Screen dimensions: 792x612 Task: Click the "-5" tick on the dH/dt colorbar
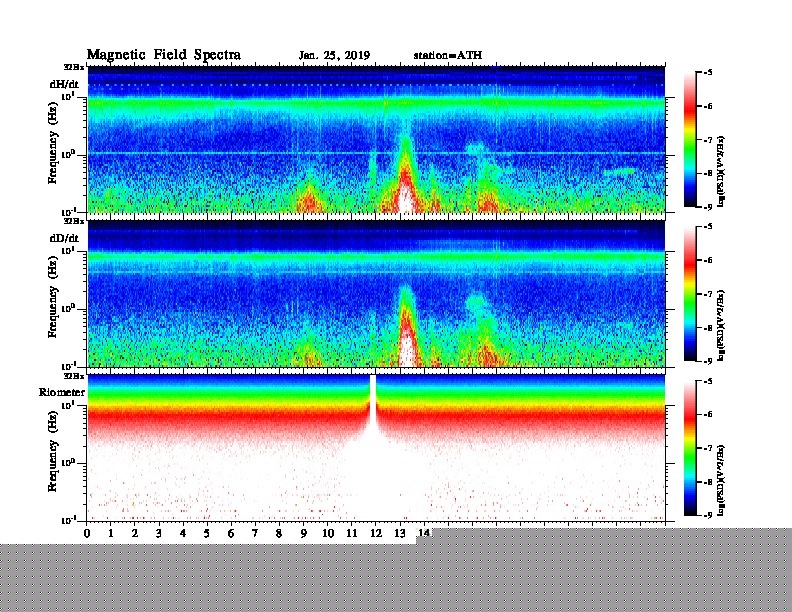pos(708,73)
